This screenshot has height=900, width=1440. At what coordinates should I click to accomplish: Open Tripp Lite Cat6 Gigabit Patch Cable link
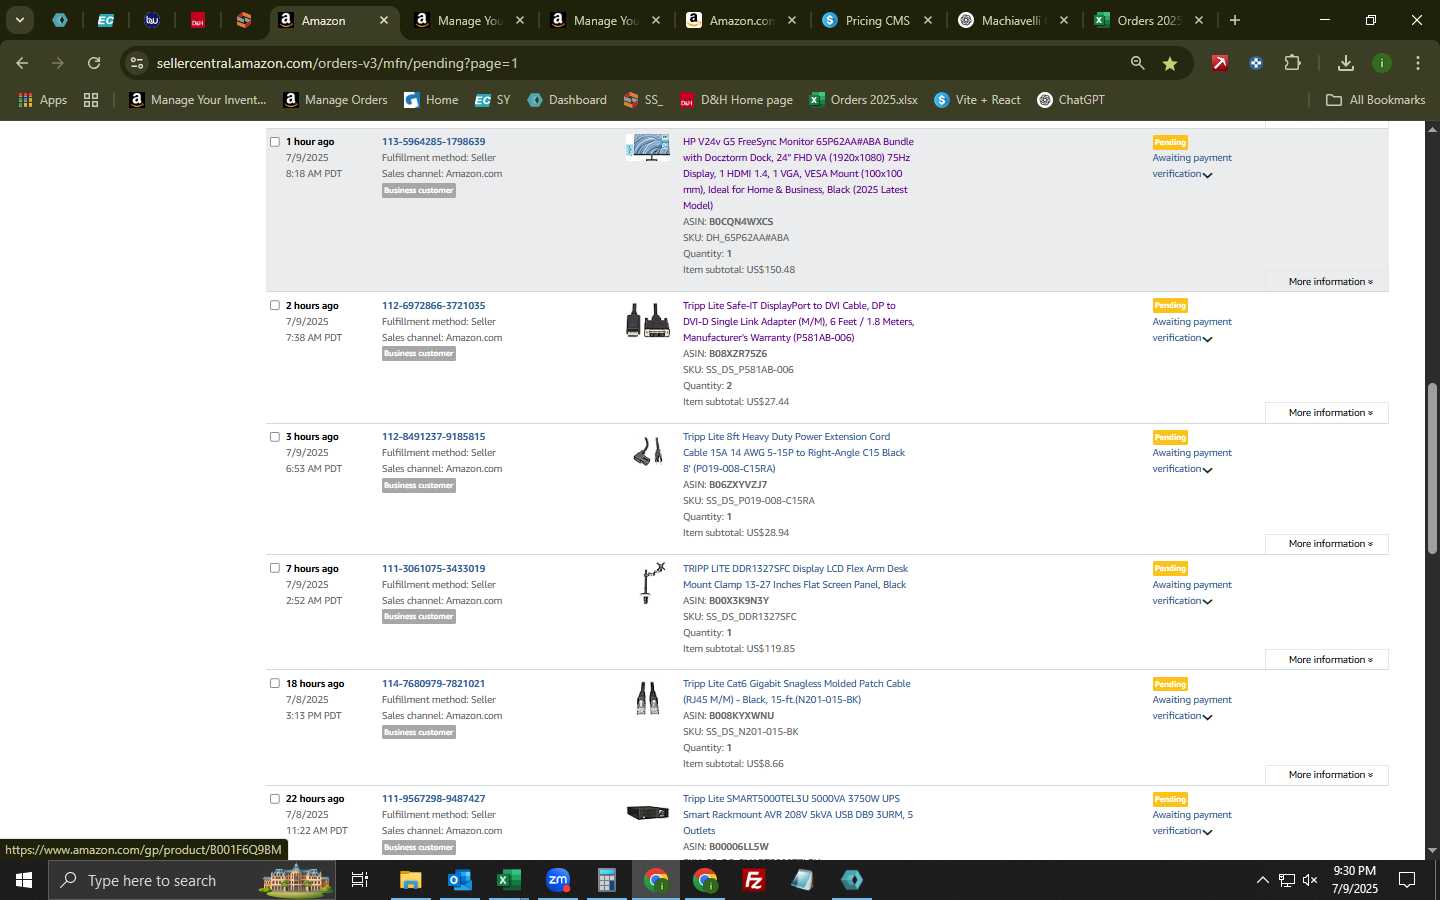[796, 692]
